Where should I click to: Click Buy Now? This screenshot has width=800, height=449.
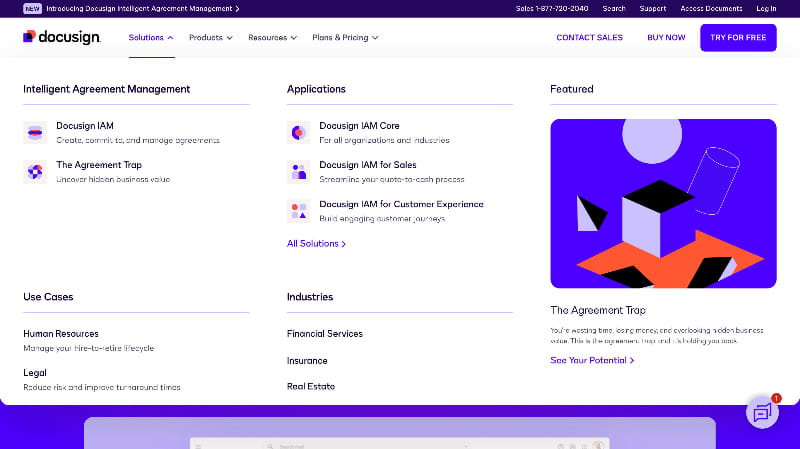[x=666, y=38]
